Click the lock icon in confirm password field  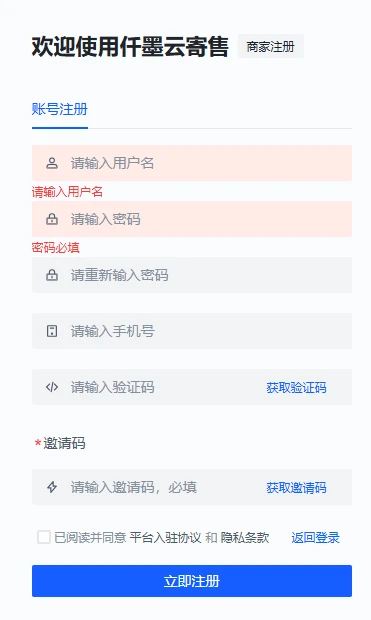(52, 275)
